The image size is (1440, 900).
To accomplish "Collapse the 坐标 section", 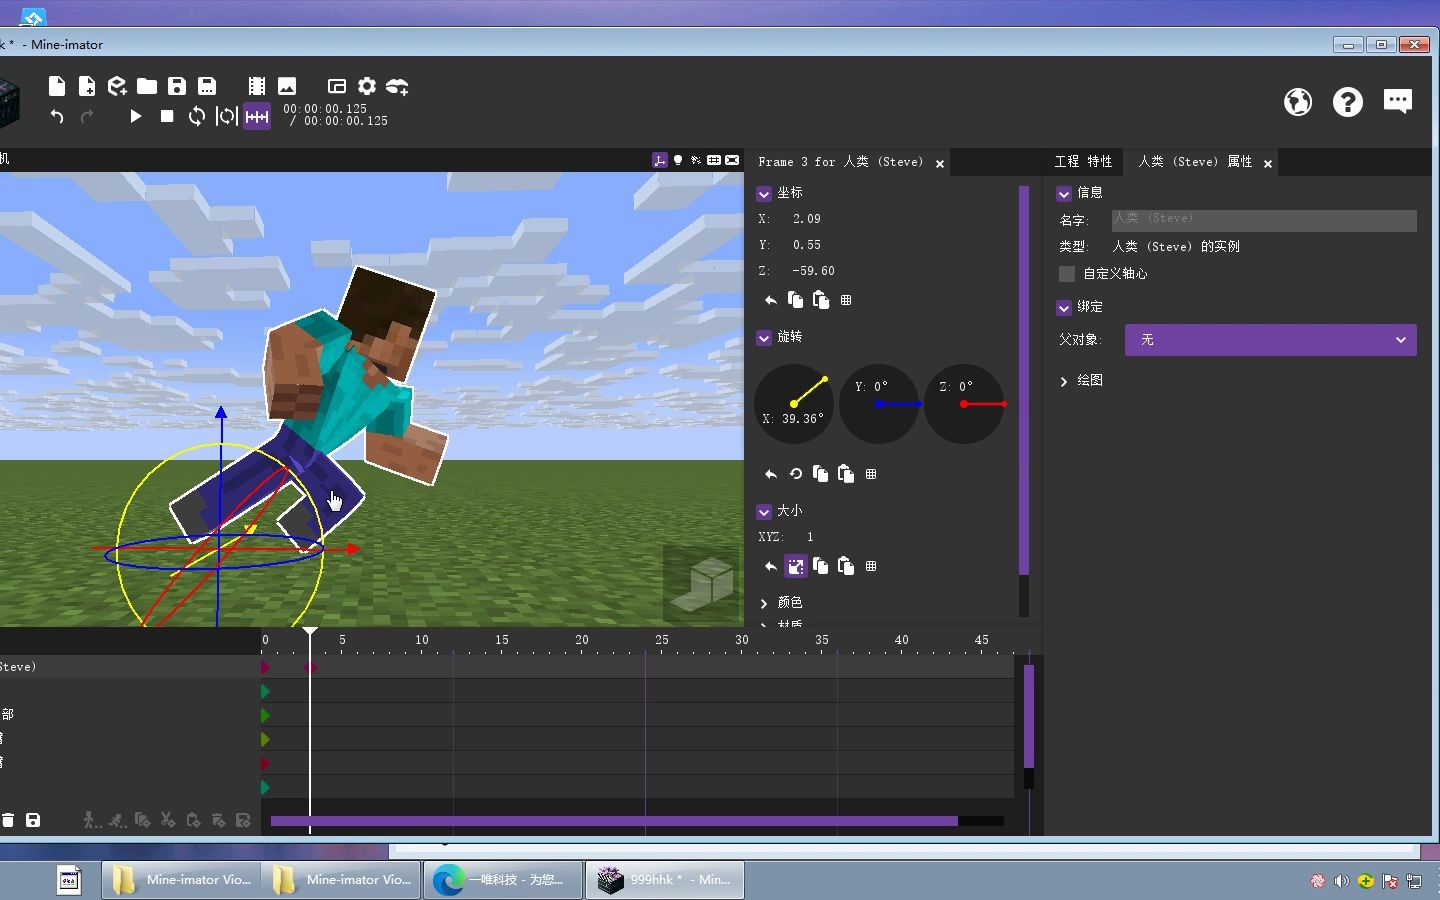I will click(764, 194).
